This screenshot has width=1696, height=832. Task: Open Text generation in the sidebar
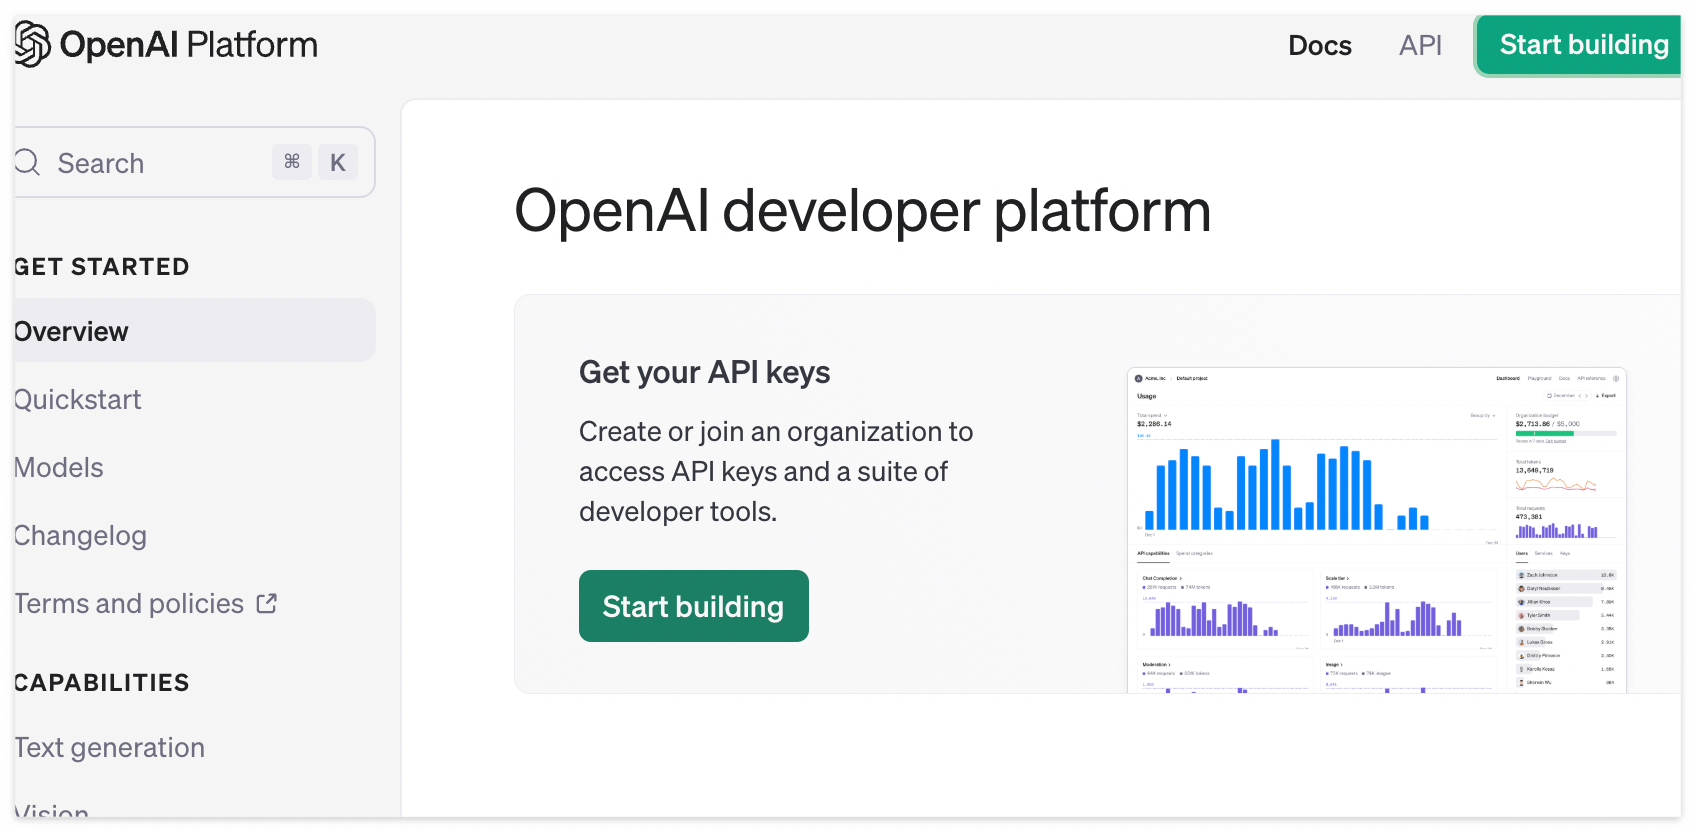click(x=109, y=747)
